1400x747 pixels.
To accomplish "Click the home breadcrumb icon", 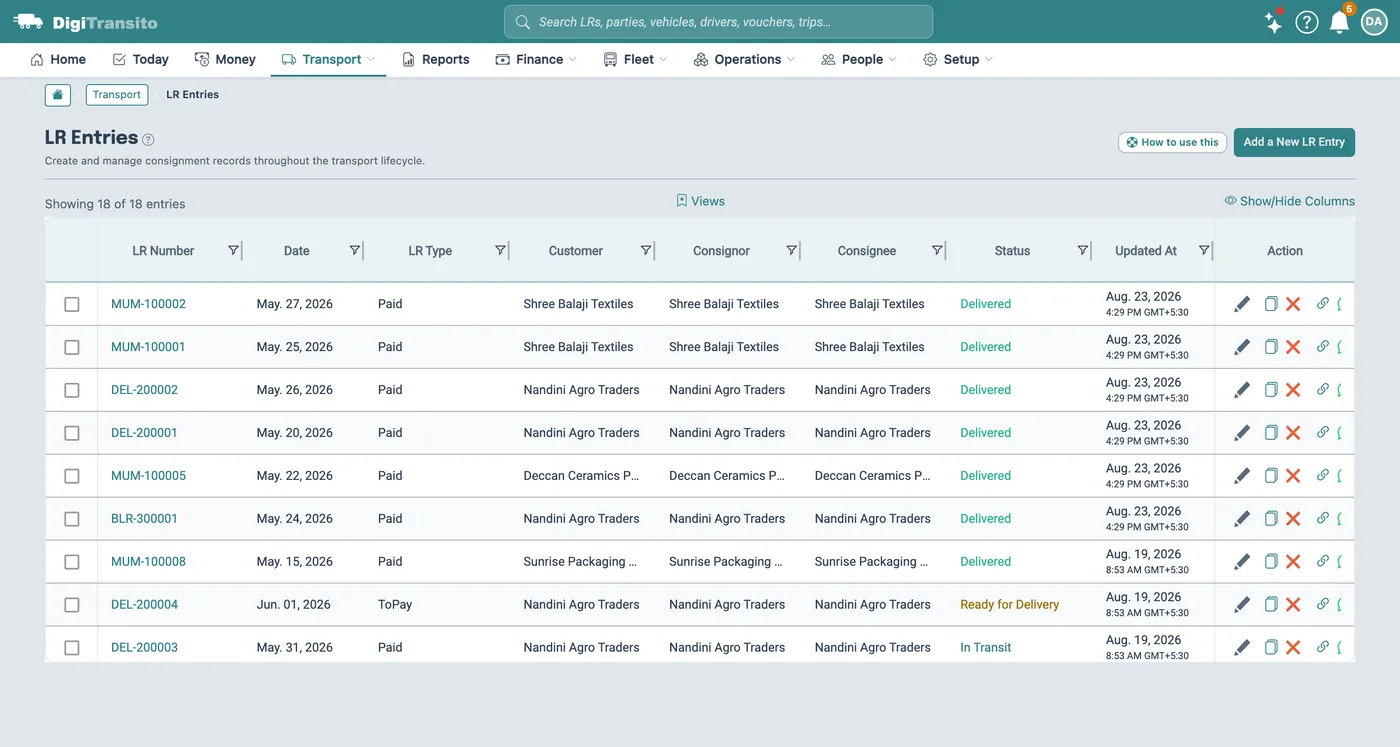I will point(58,95).
